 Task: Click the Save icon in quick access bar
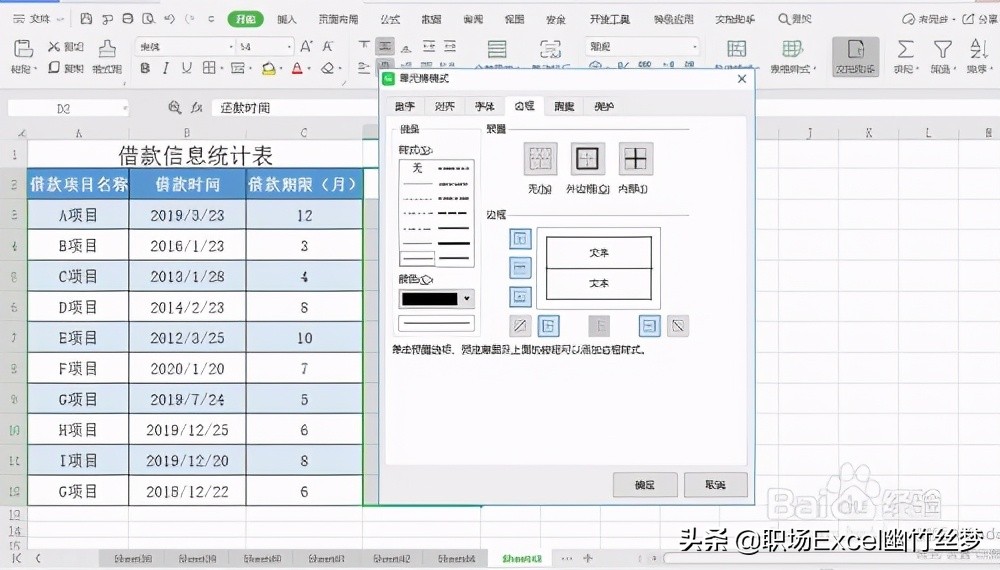pos(86,19)
